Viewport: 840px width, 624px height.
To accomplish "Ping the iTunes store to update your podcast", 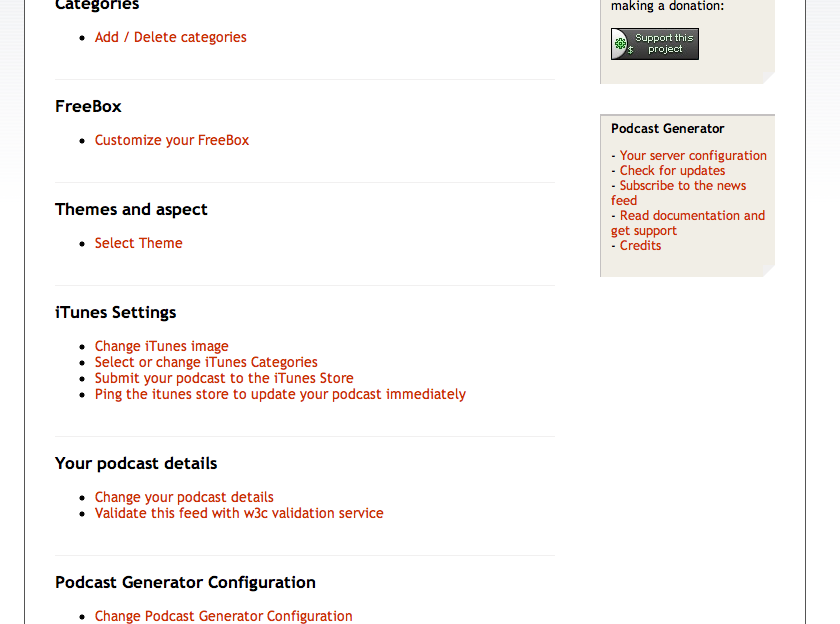I will [279, 394].
